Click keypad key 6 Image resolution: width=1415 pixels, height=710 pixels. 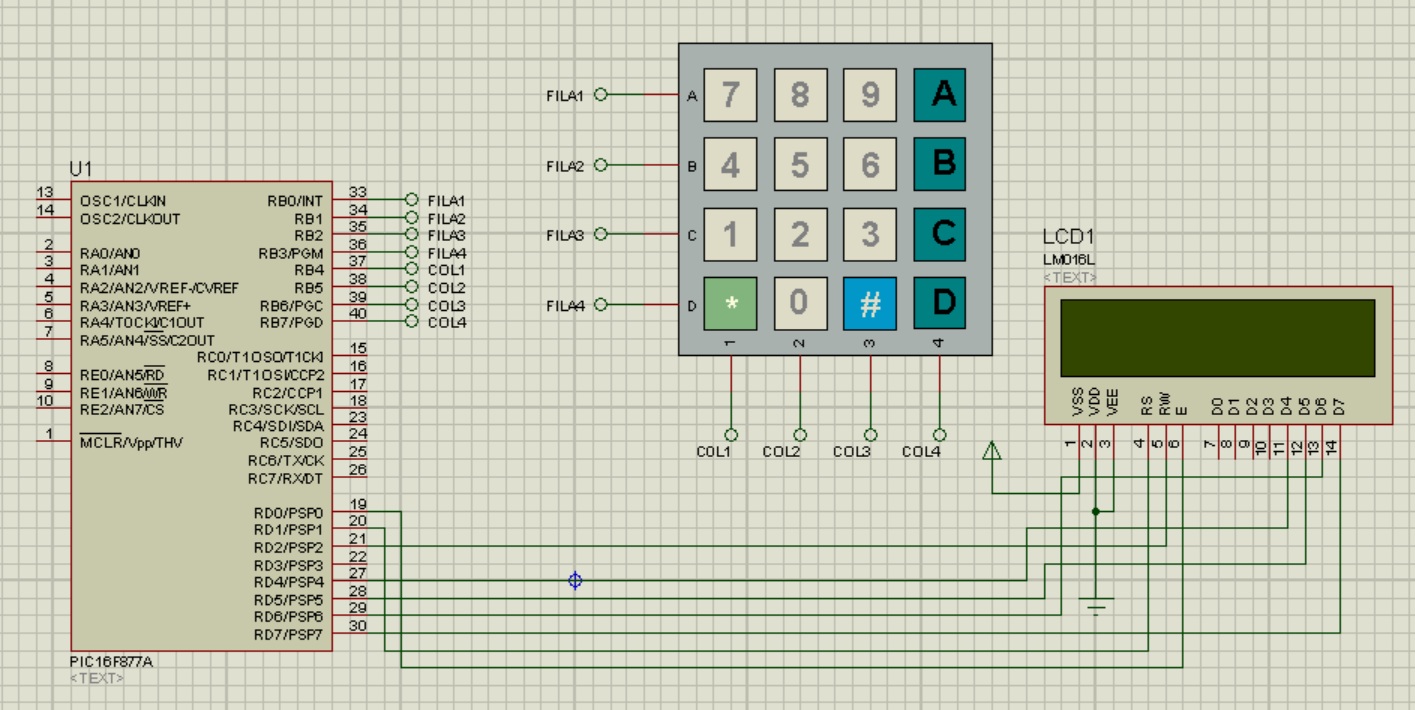pos(870,165)
